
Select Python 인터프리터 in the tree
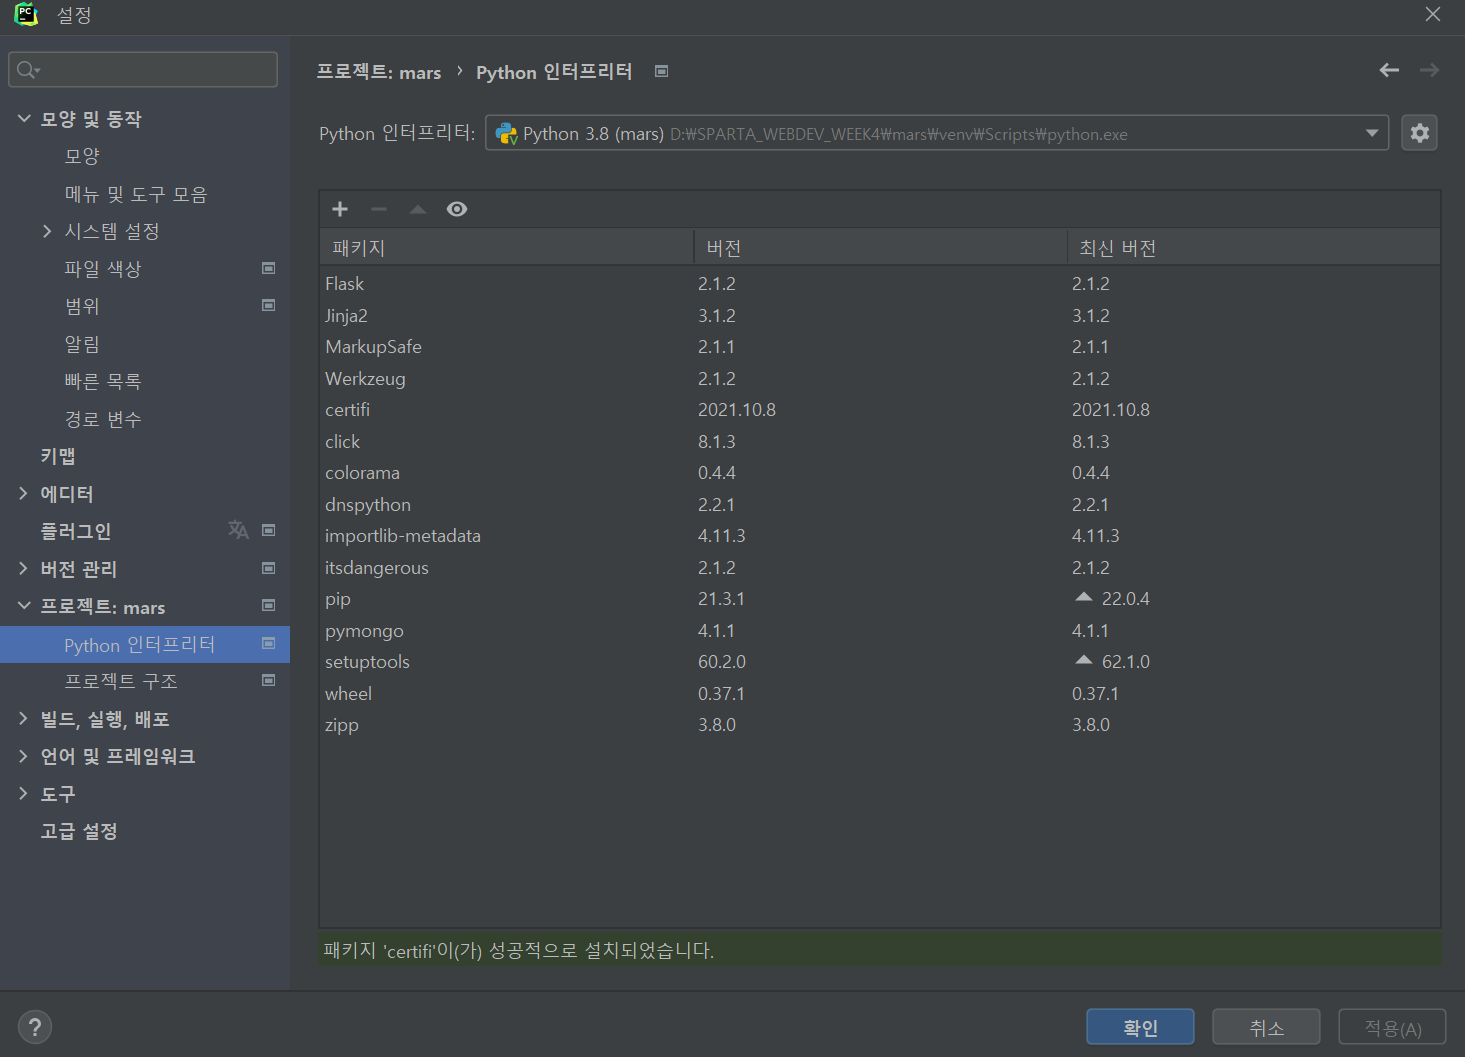tap(145, 644)
